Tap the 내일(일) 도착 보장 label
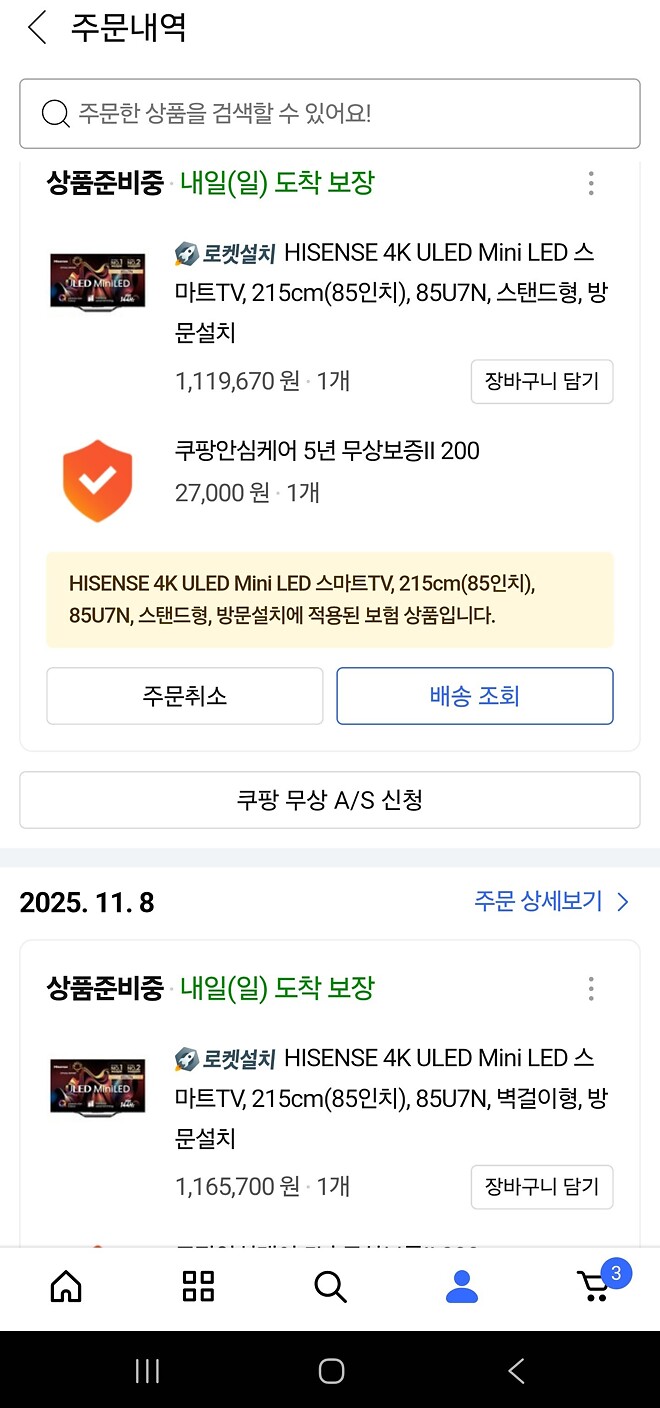 (x=276, y=183)
